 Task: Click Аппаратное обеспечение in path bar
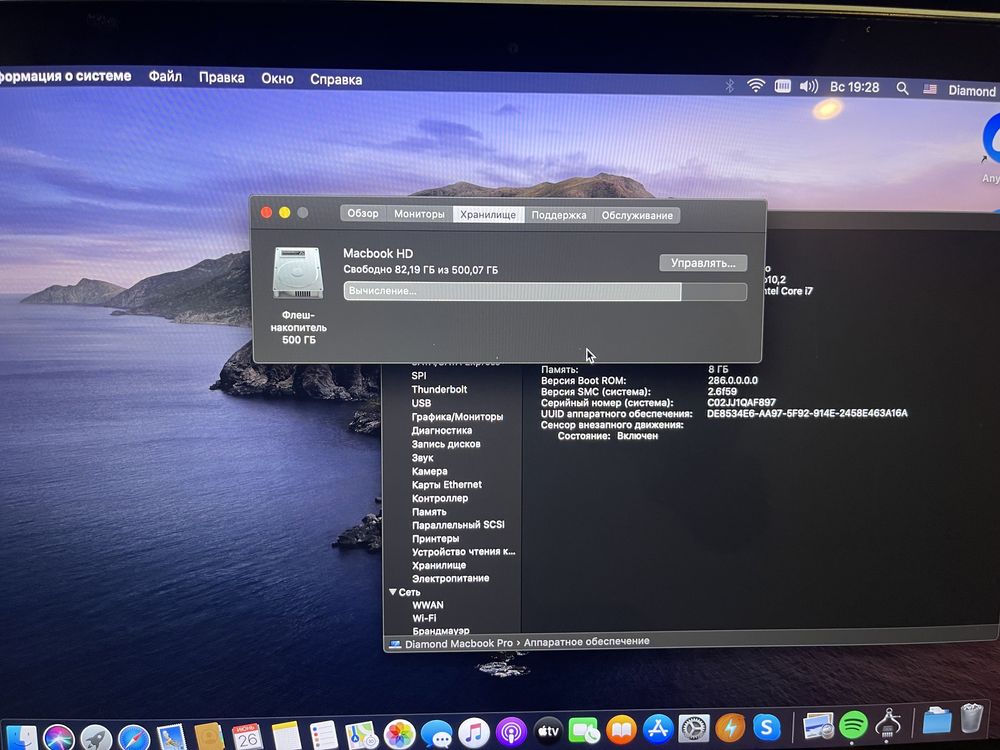coord(586,642)
